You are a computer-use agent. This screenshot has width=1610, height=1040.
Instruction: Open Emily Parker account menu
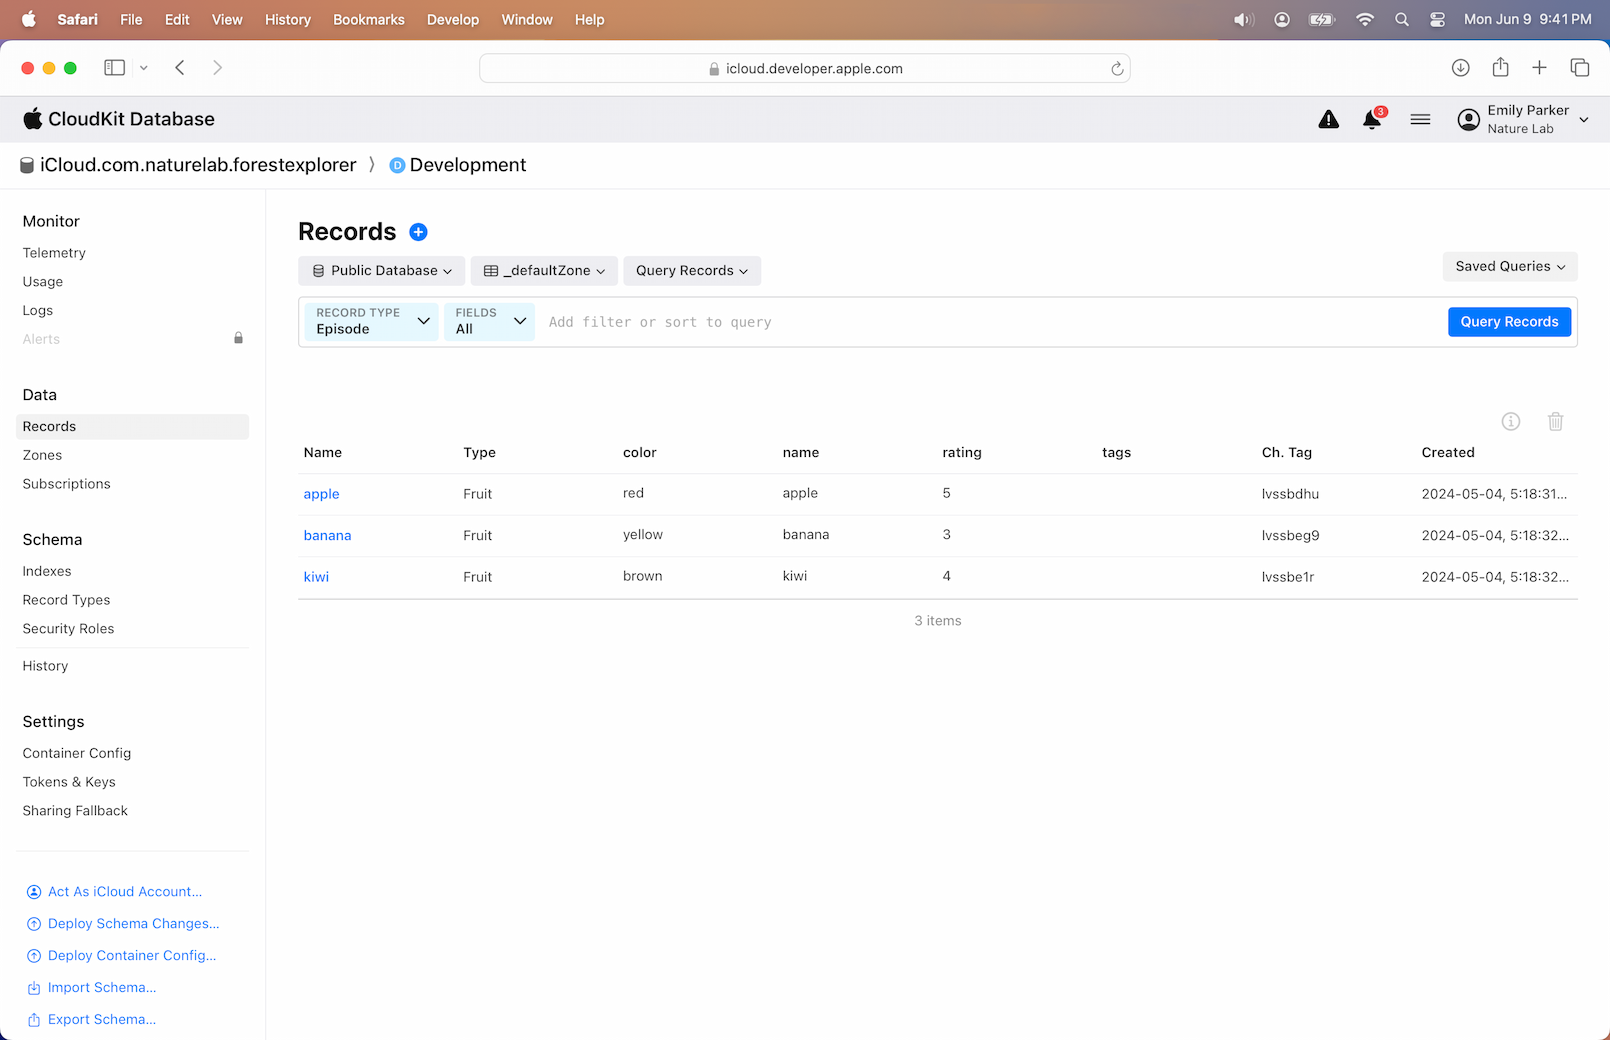[x=1524, y=120]
